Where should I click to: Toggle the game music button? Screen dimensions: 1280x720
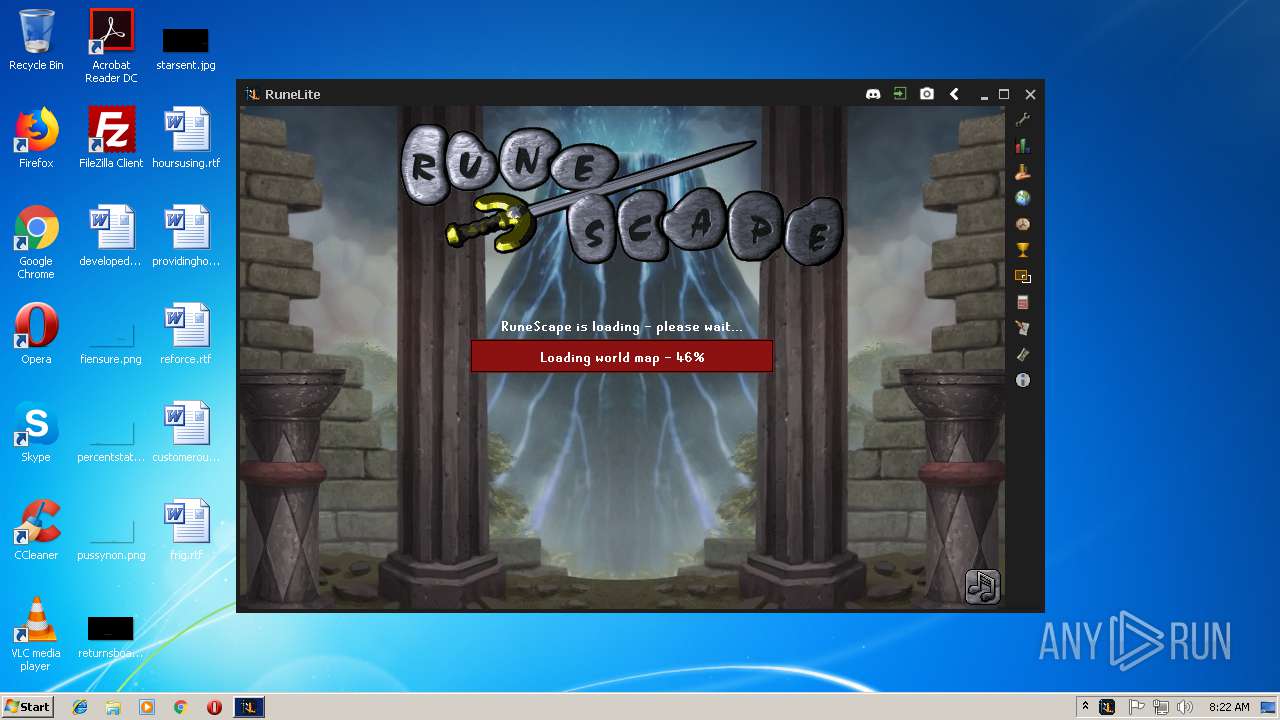pos(982,586)
